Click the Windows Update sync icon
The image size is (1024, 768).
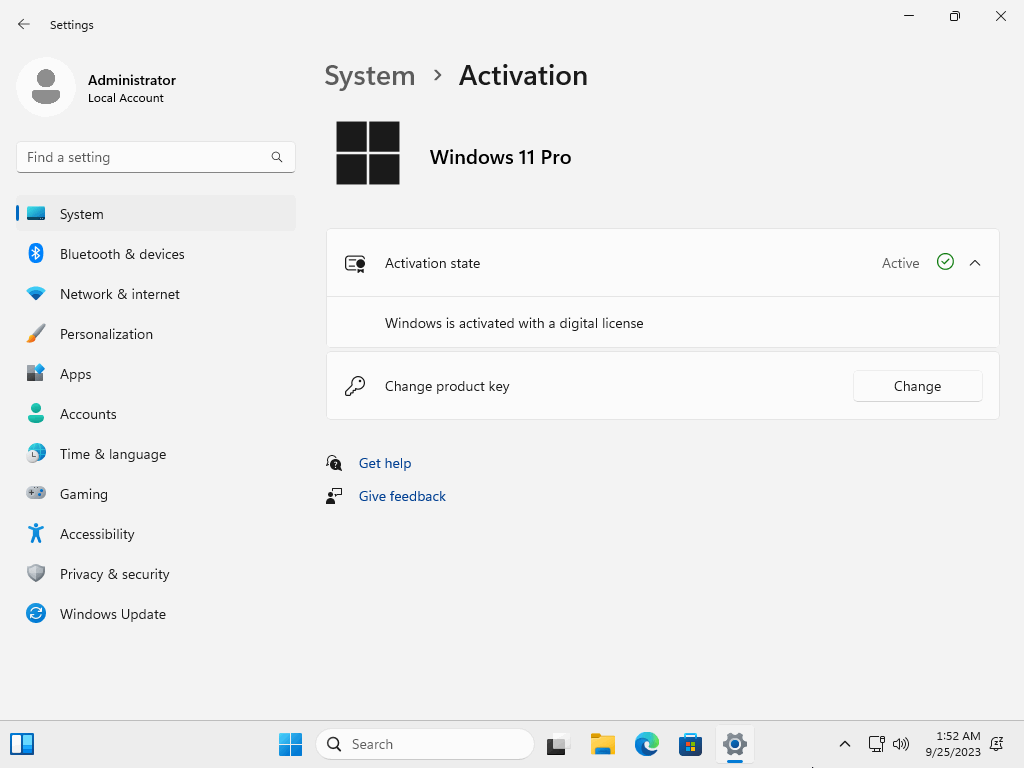[36, 613]
